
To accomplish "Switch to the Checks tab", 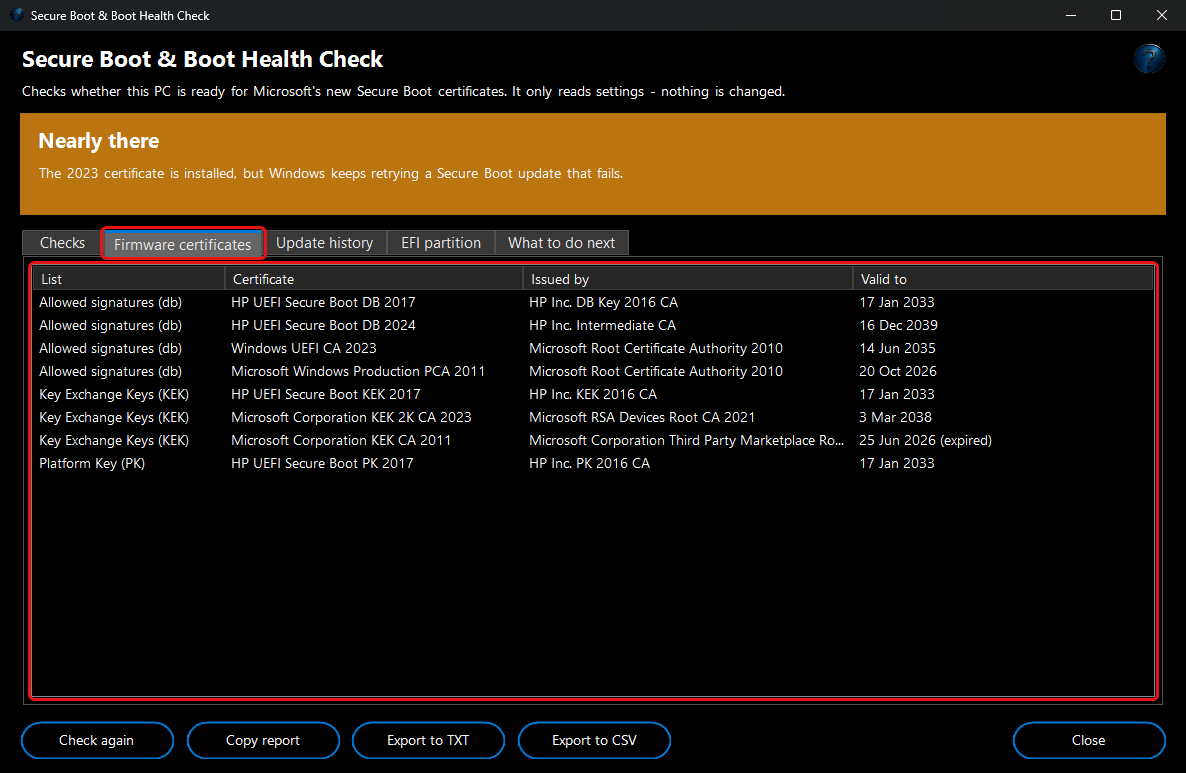I will pyautogui.click(x=62, y=243).
